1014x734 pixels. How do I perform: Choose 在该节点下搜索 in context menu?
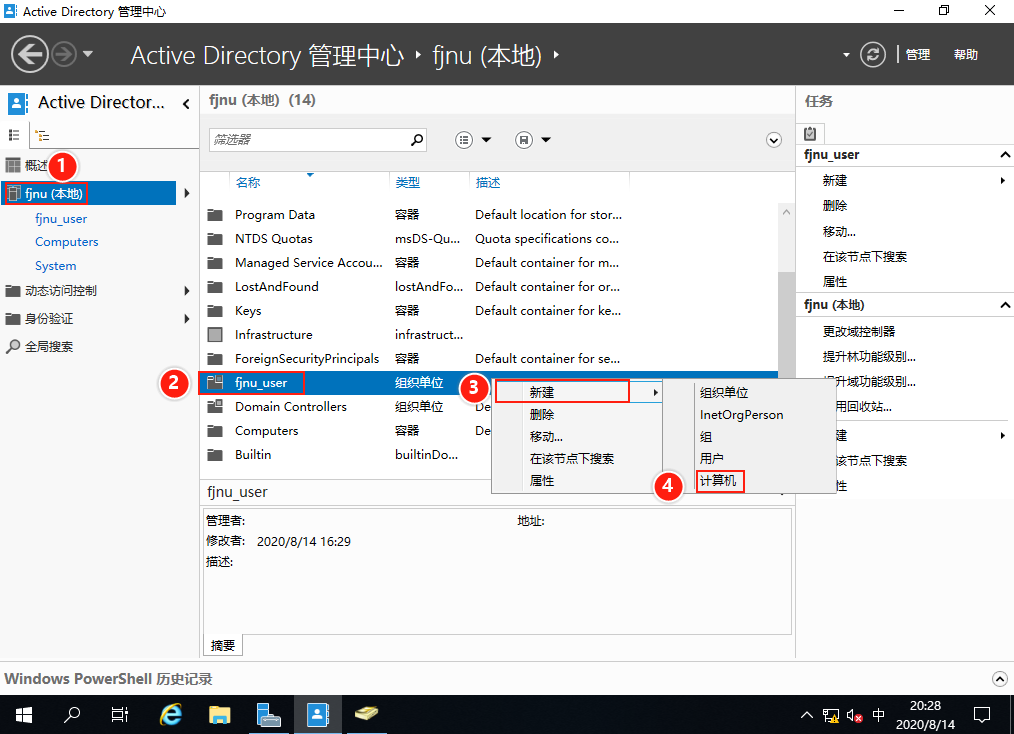577,459
